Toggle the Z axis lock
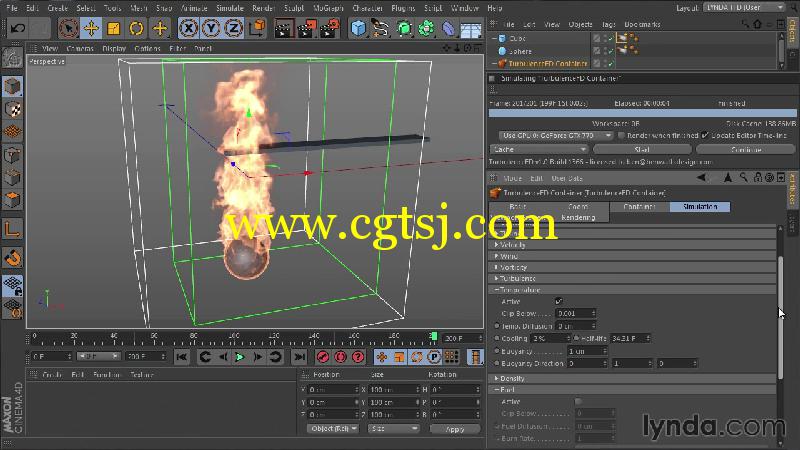This screenshot has width=800, height=450. coord(234,28)
